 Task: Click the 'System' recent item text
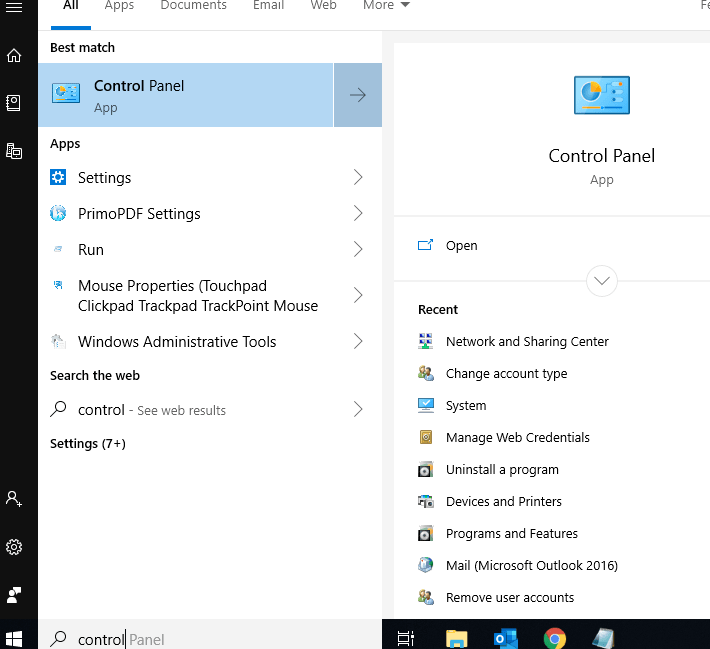point(466,406)
